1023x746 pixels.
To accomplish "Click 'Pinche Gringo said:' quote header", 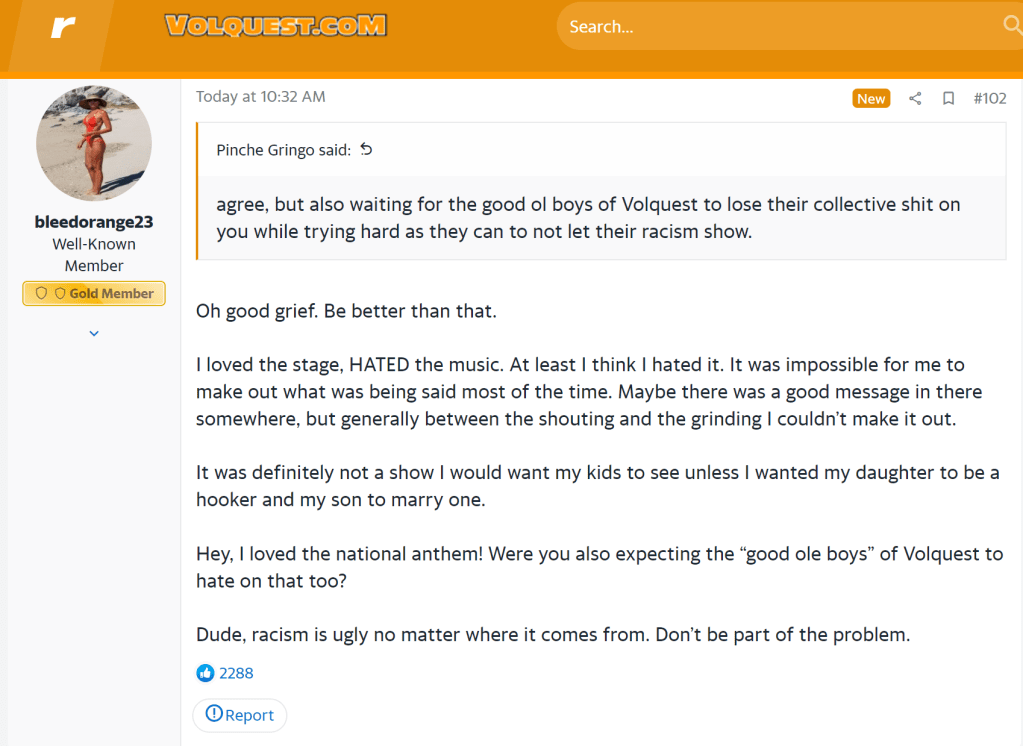I will pos(283,150).
